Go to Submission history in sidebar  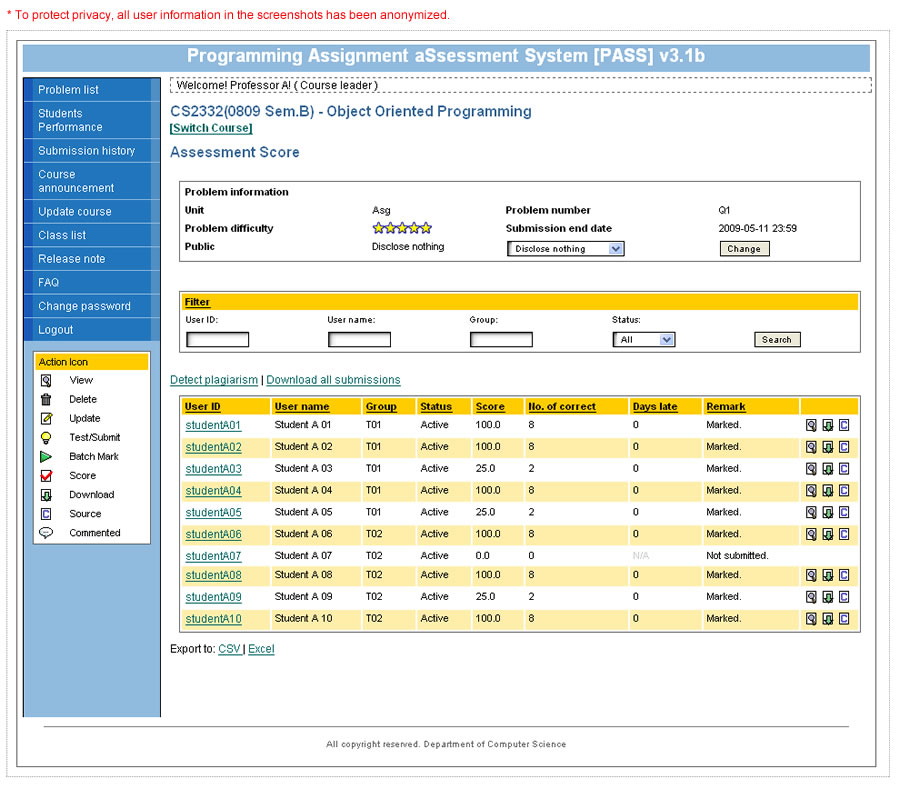pyautogui.click(x=86, y=151)
